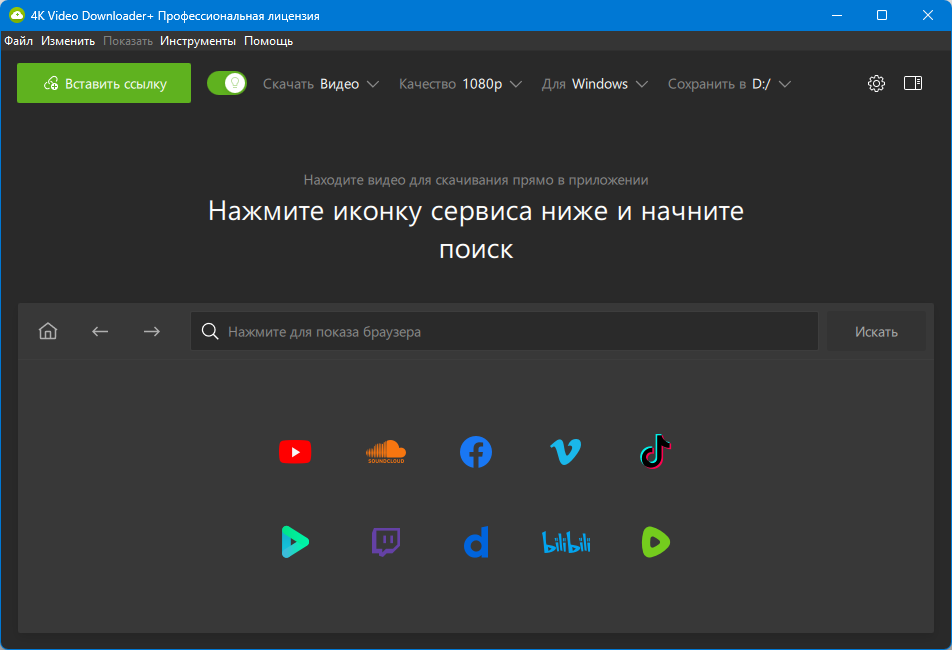Screen dimensions: 952x650
Task: Open Dailymotion service icon
Action: point(476,543)
